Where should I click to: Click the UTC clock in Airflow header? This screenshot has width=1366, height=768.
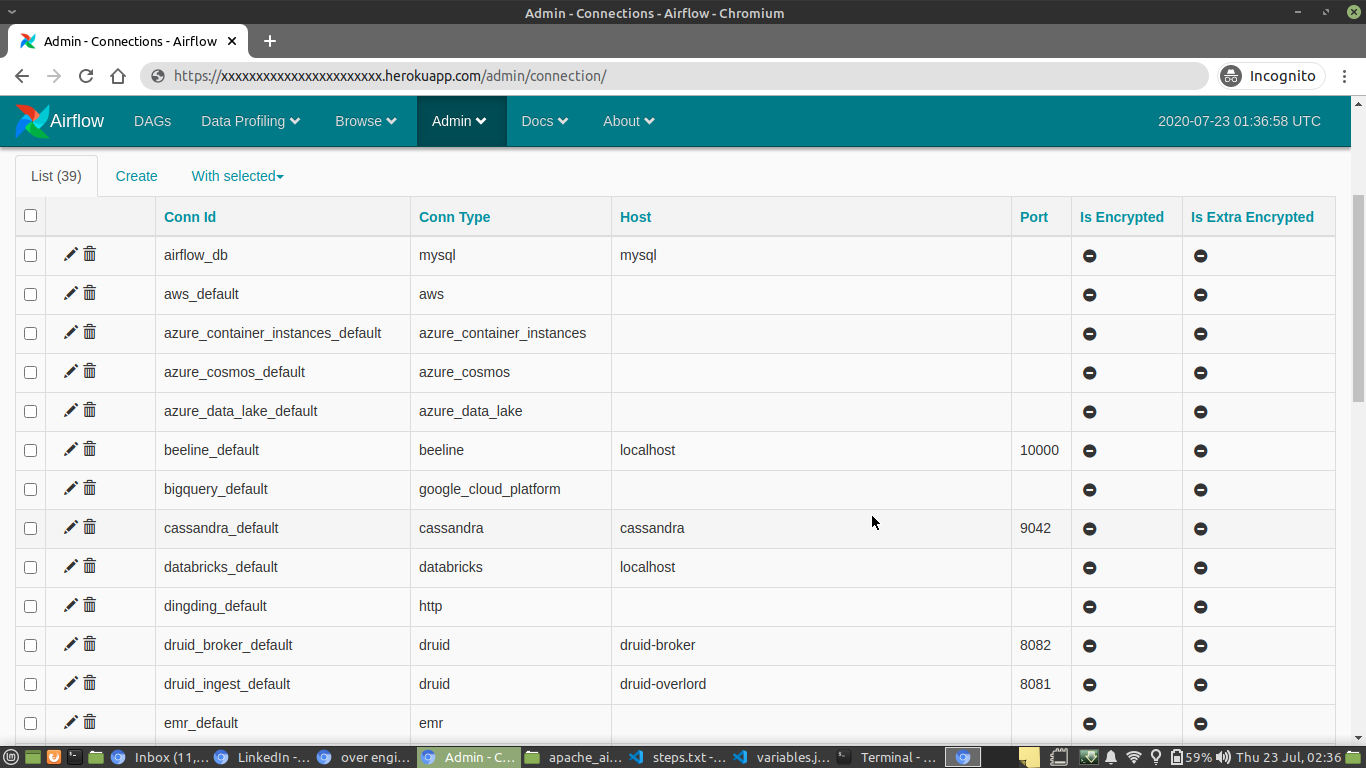[1239, 121]
